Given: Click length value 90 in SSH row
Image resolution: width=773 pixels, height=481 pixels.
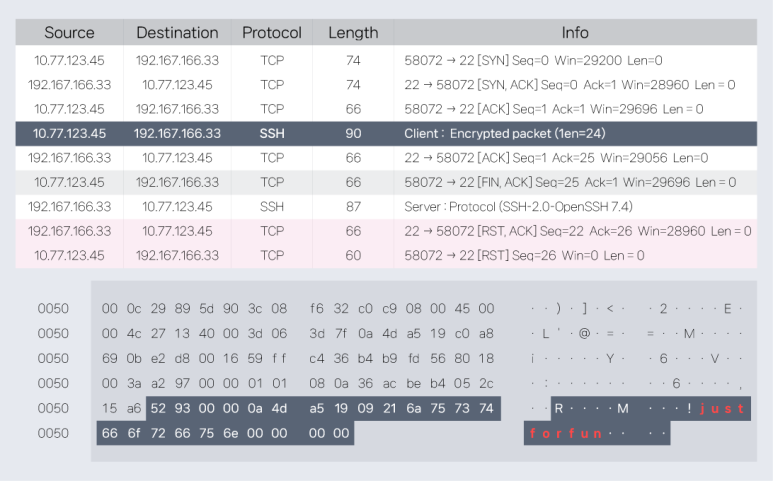Looking at the screenshot, I should click(x=353, y=133).
